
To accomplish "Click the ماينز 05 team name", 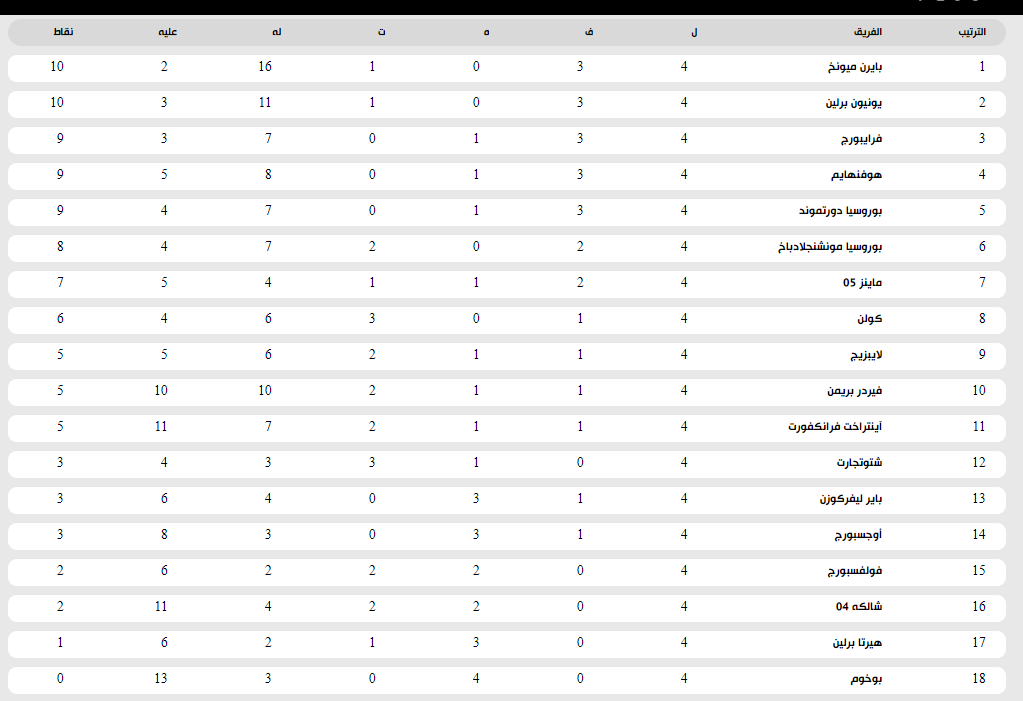I will (x=863, y=283).
